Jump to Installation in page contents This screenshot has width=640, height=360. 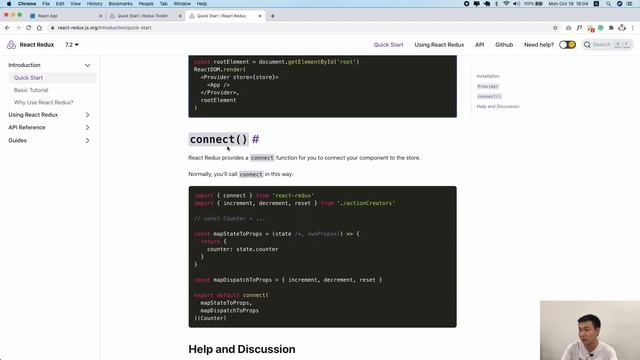point(488,76)
